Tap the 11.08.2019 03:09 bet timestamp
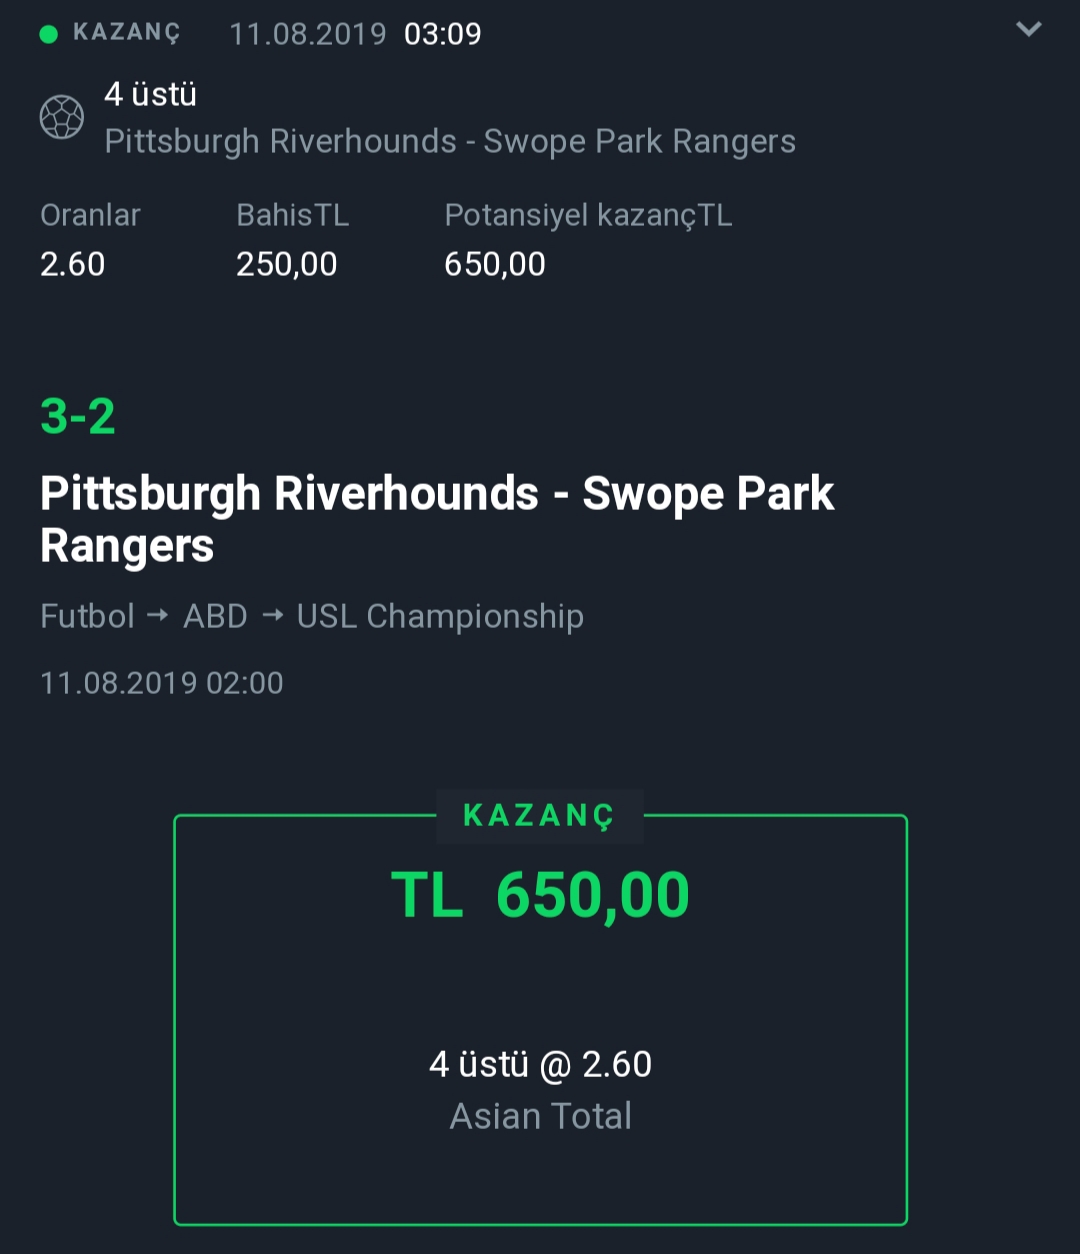1080x1254 pixels. (355, 34)
